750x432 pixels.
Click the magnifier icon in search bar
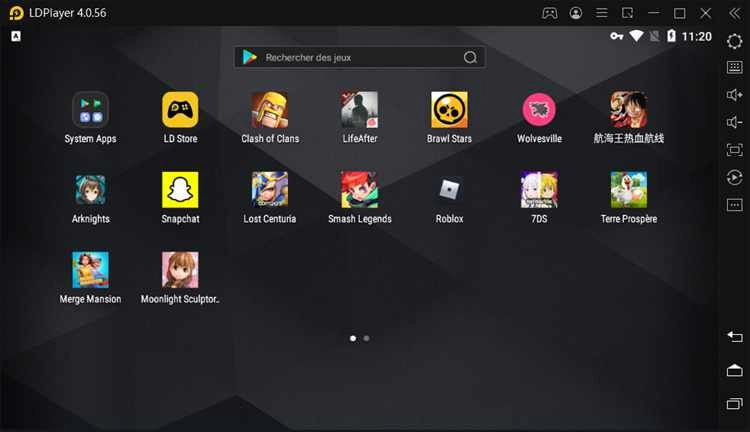point(470,58)
